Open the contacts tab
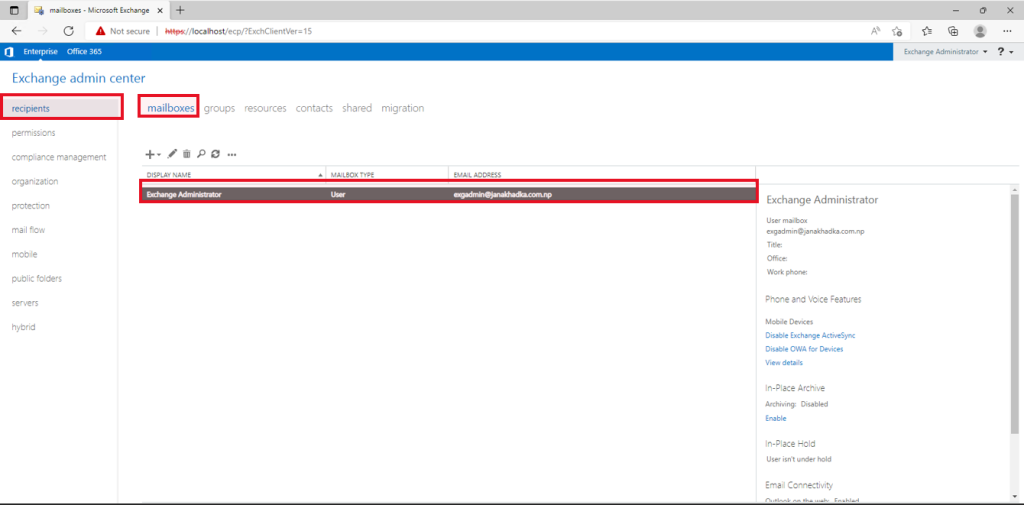 pyautogui.click(x=314, y=108)
